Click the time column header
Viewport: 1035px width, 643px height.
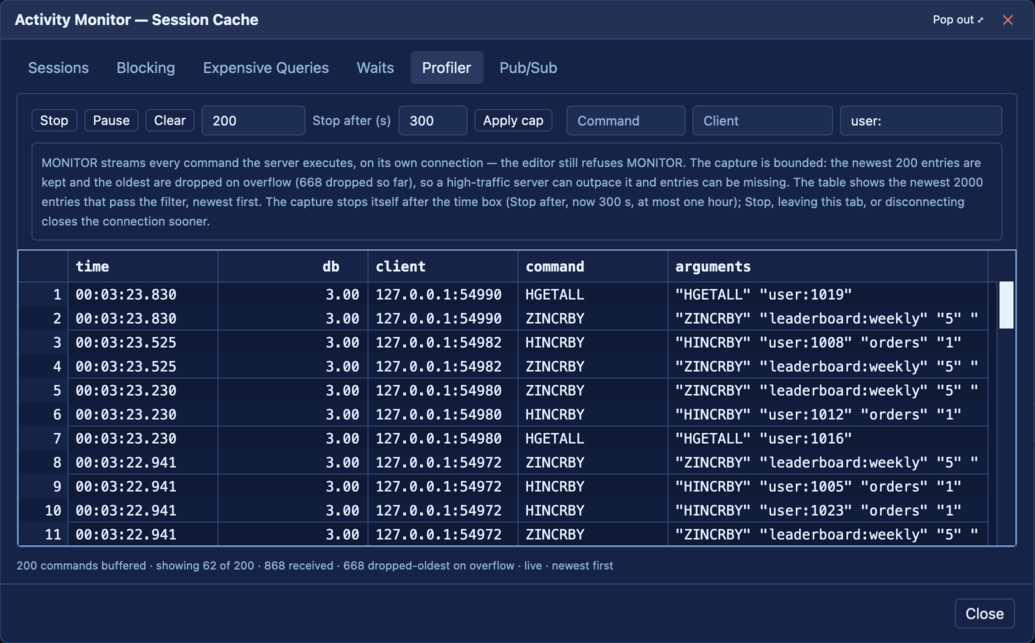pos(143,267)
